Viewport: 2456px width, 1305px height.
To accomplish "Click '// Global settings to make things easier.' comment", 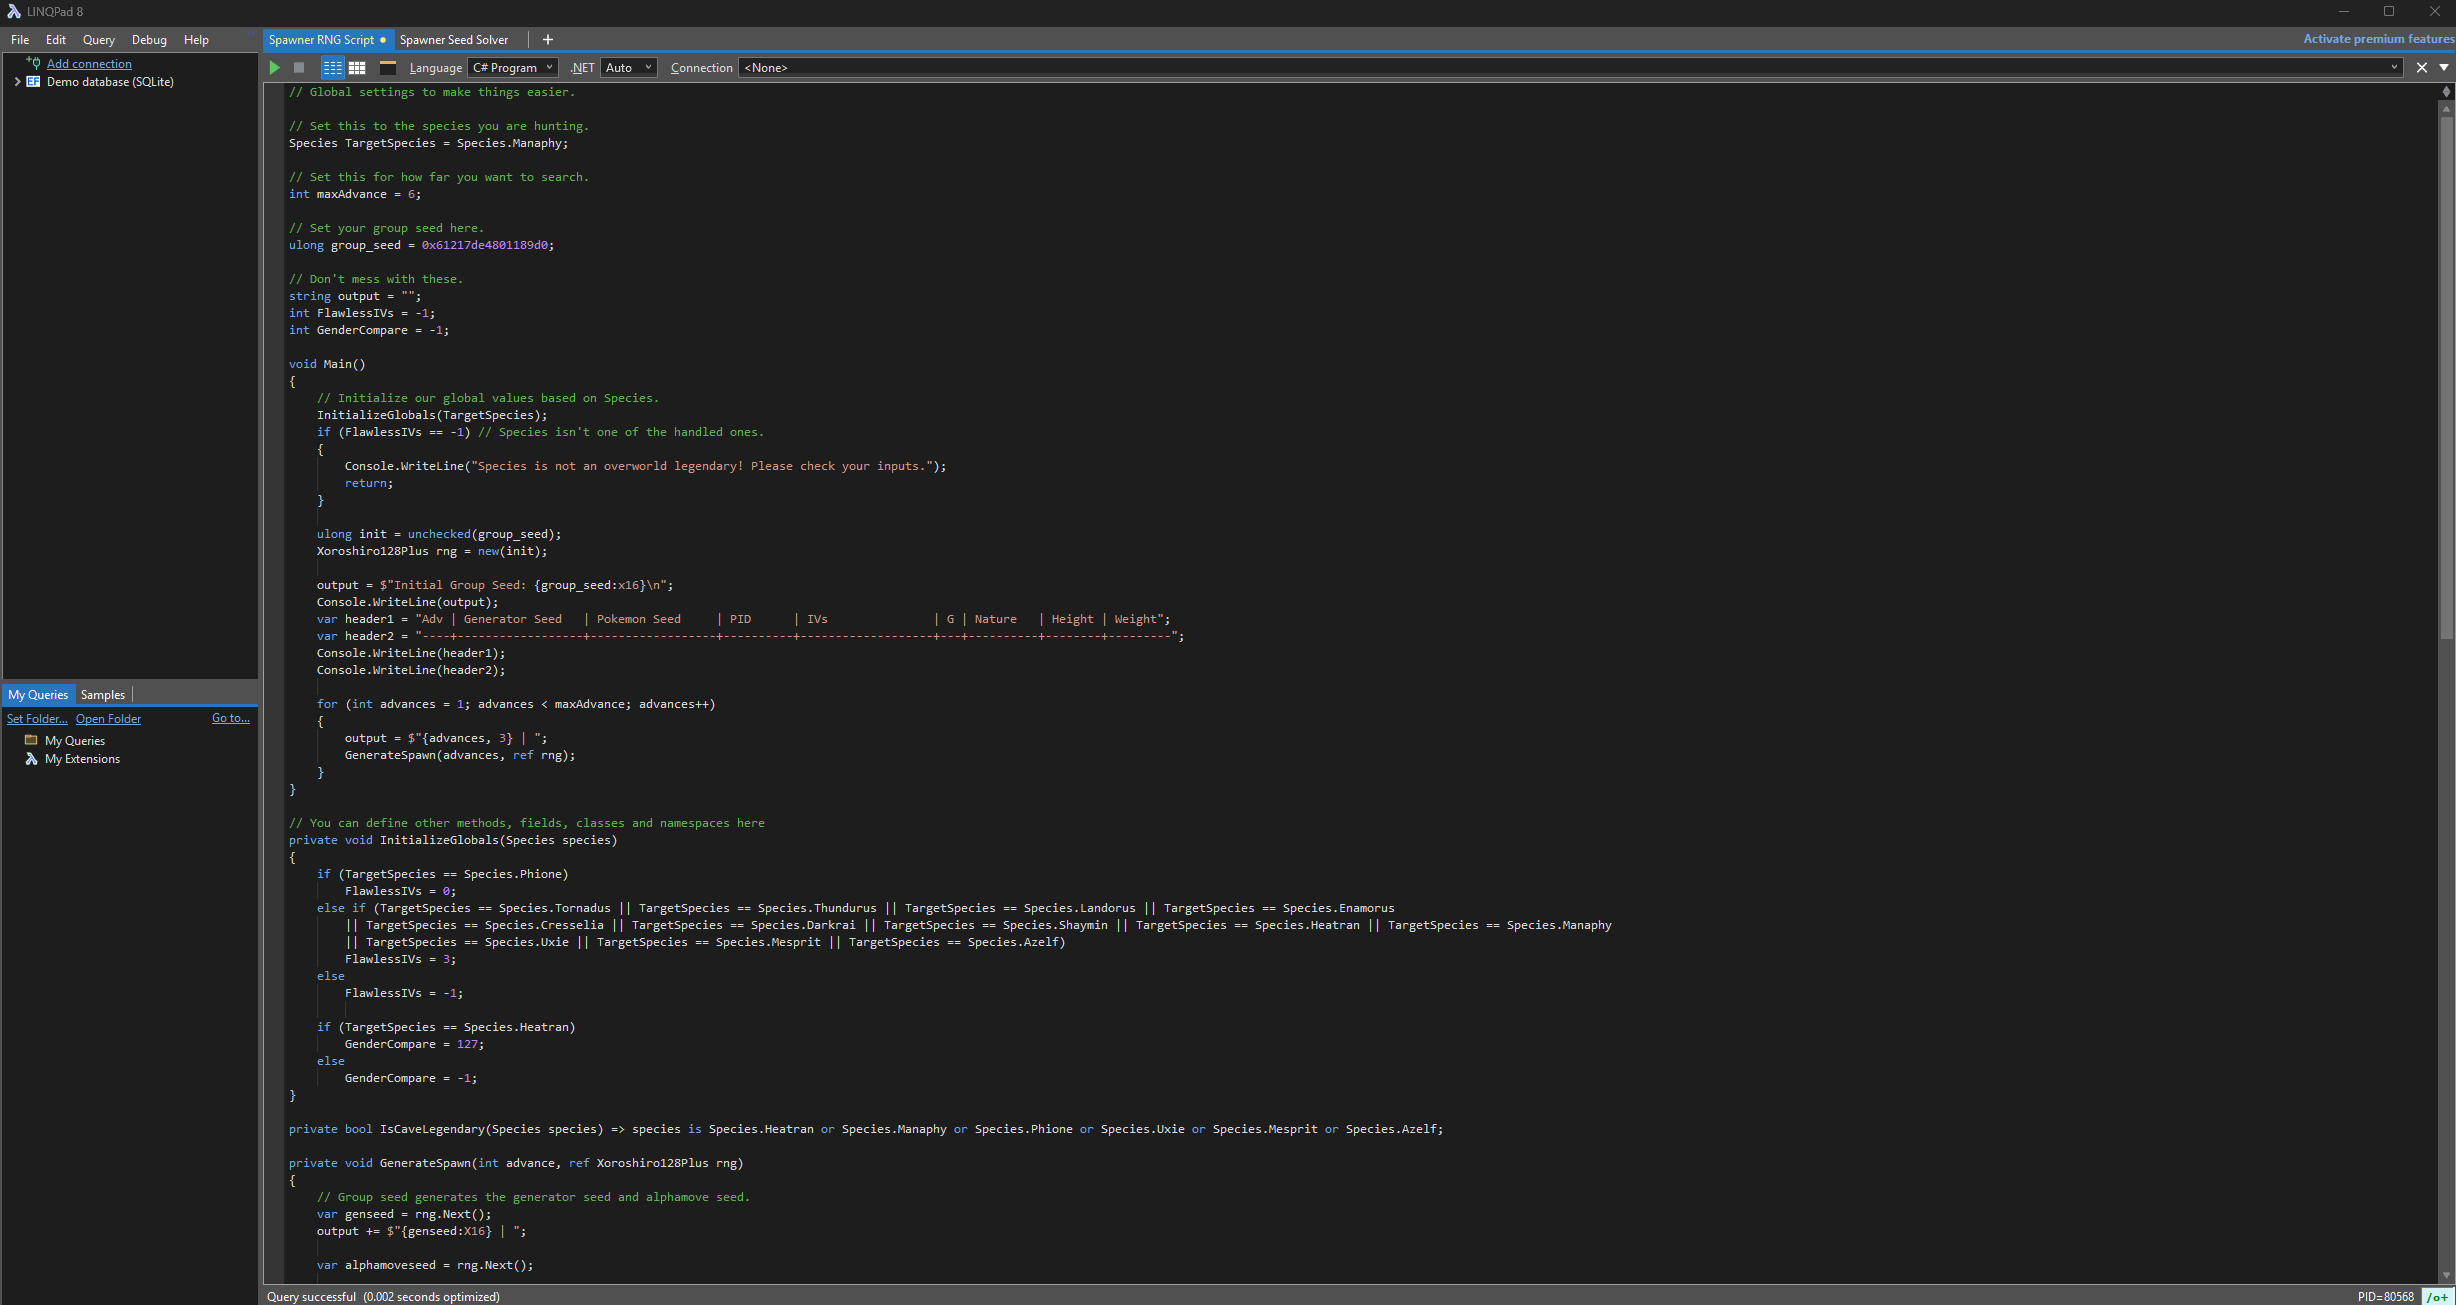I will coord(432,92).
